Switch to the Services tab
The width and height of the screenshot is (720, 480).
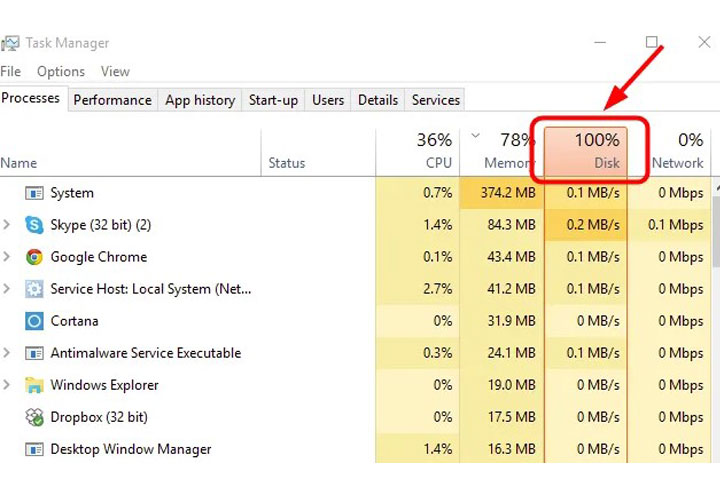click(x=436, y=100)
